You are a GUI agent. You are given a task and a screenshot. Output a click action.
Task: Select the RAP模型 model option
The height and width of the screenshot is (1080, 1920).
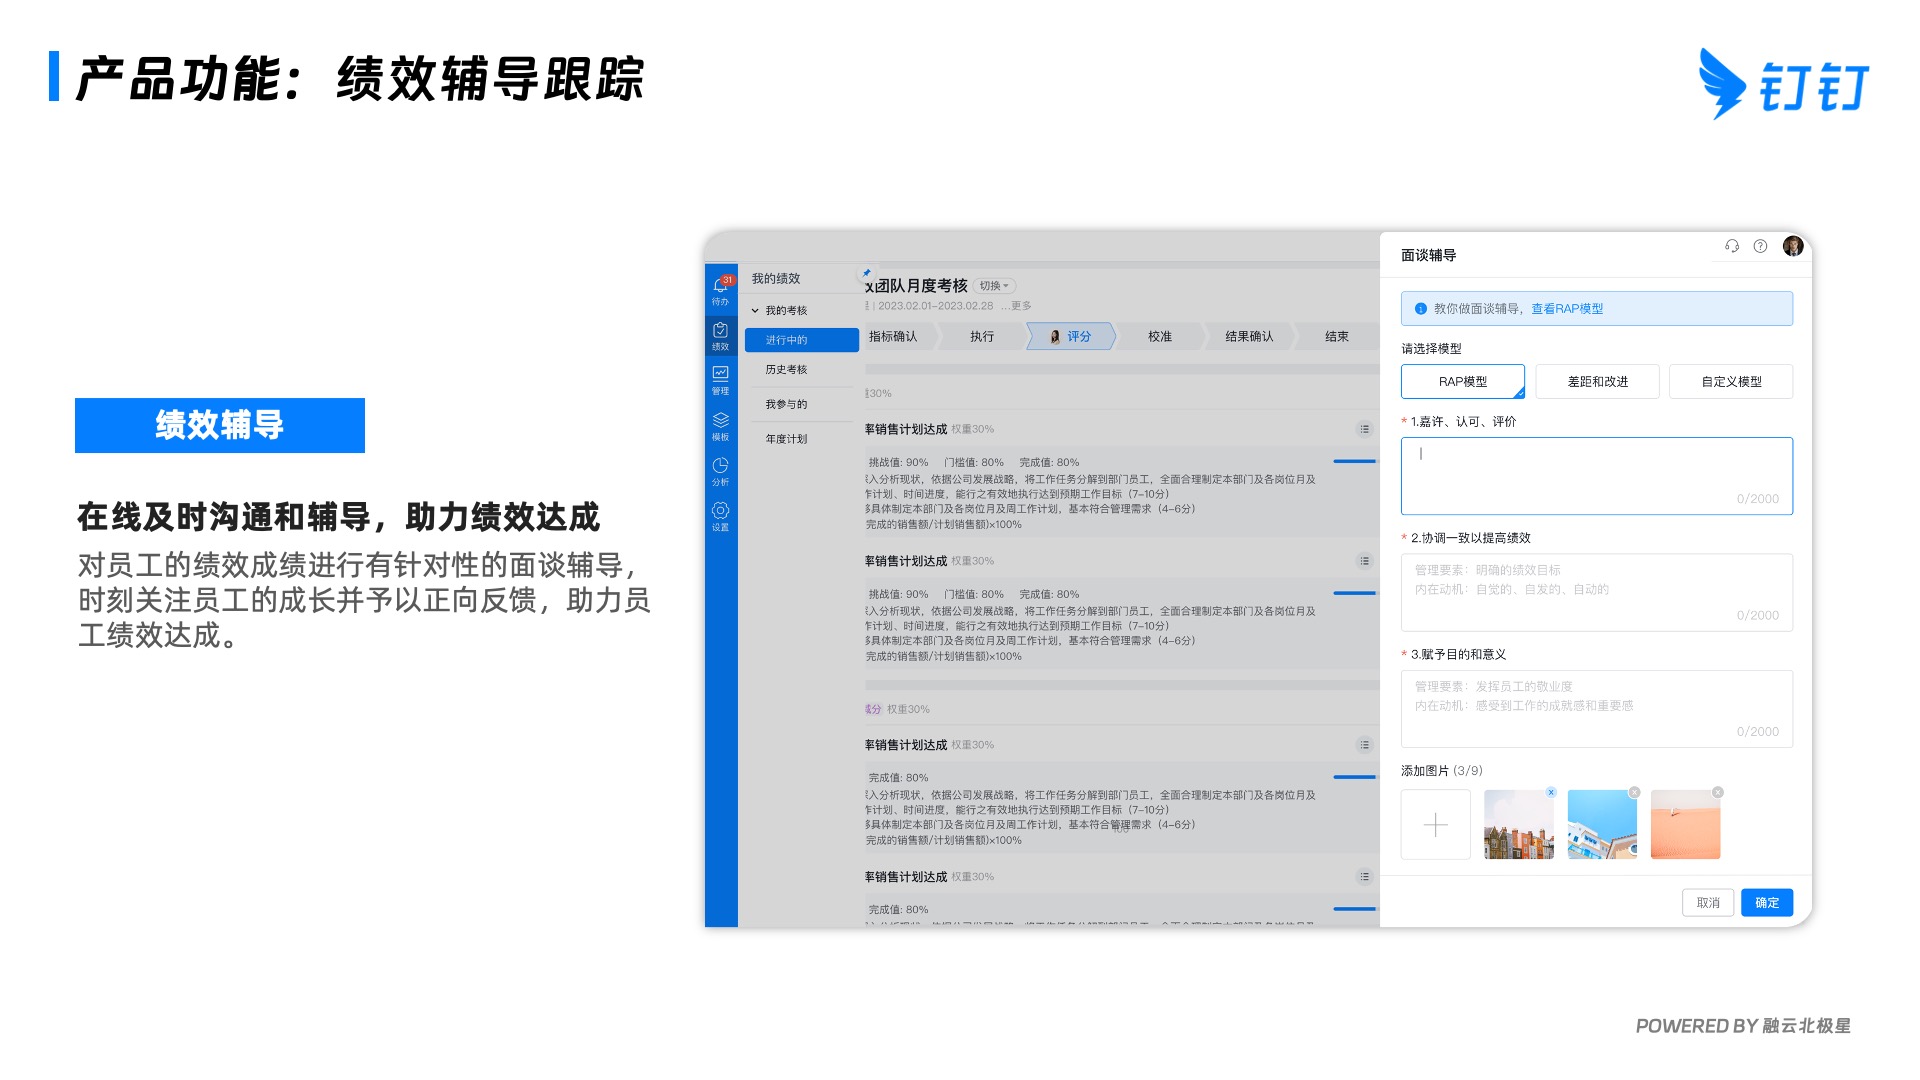click(x=1462, y=382)
